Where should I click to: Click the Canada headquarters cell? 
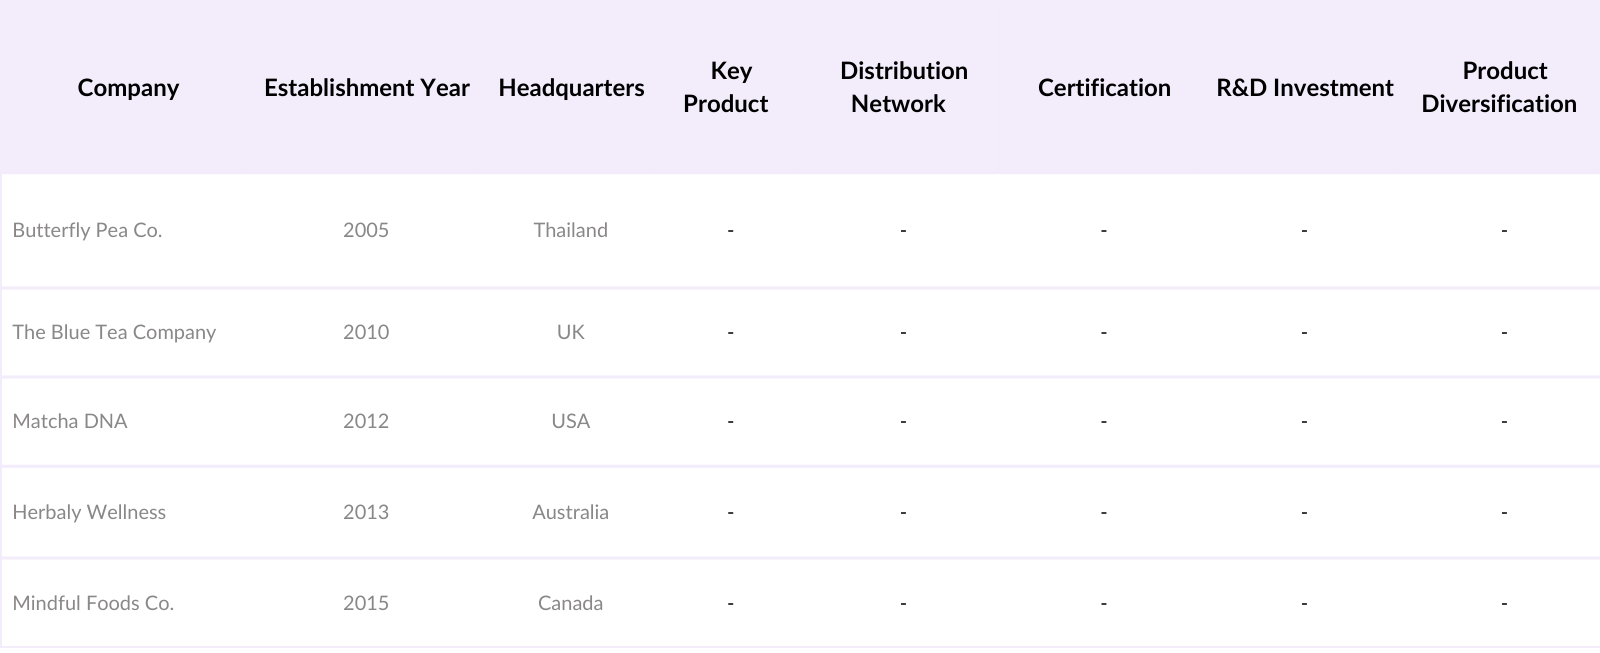coord(570,603)
